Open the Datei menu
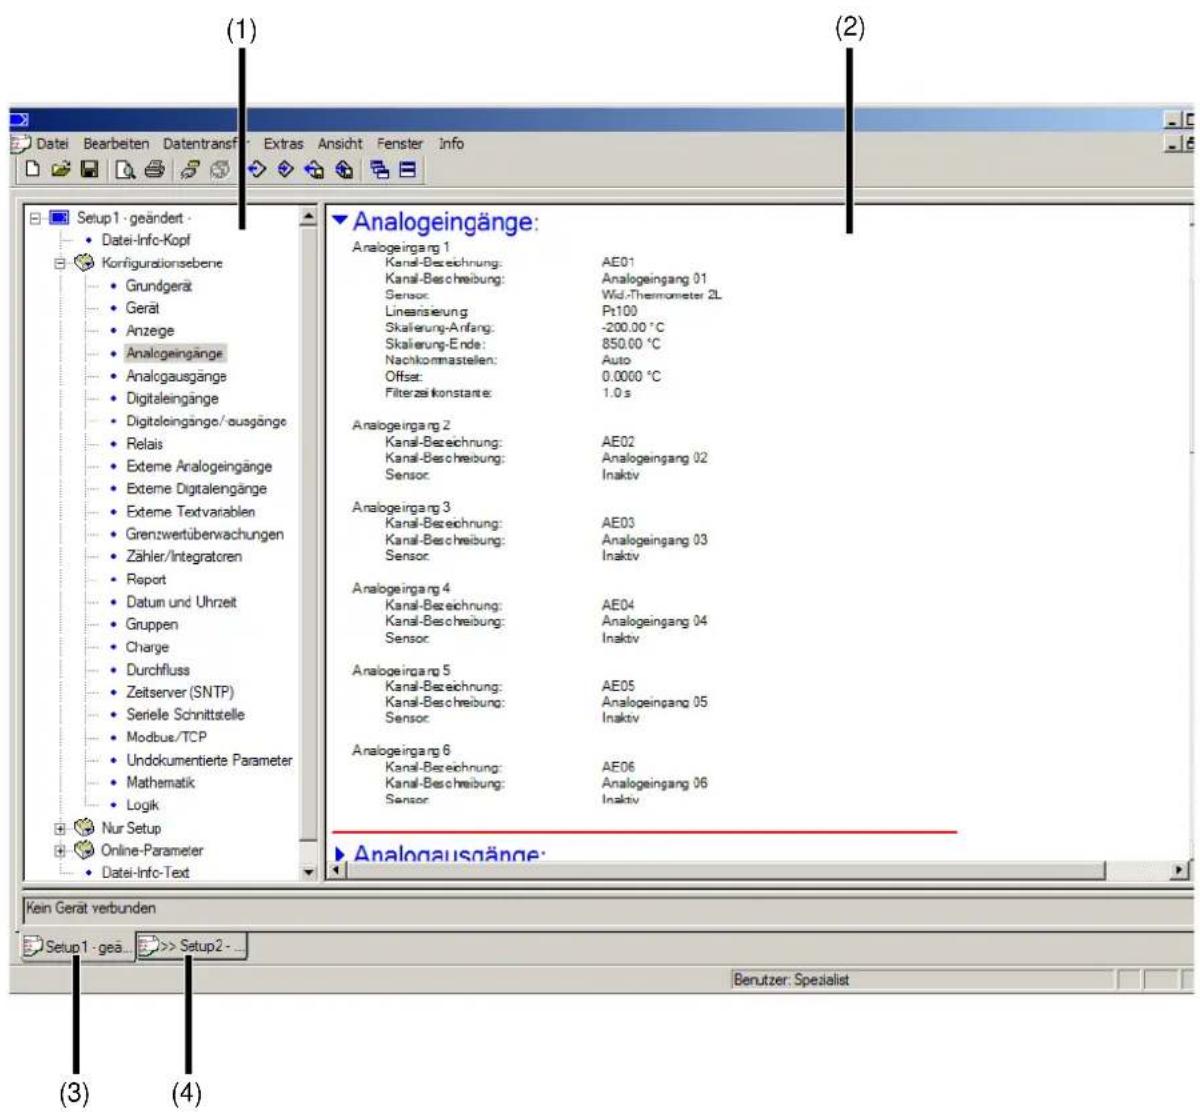The width and height of the screenshot is (1200, 1112). (52, 144)
